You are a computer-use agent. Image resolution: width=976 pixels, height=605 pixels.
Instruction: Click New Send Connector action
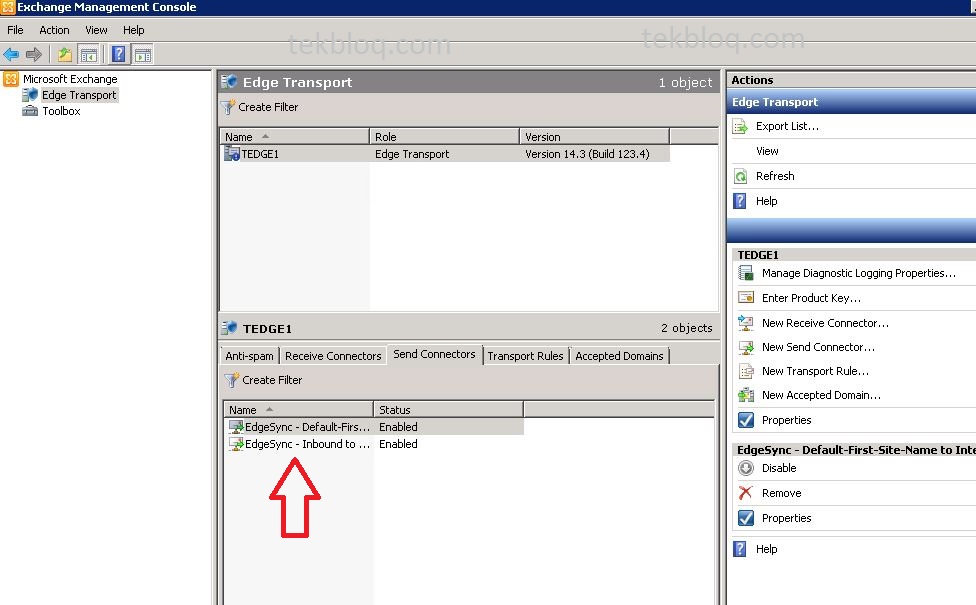coord(819,347)
